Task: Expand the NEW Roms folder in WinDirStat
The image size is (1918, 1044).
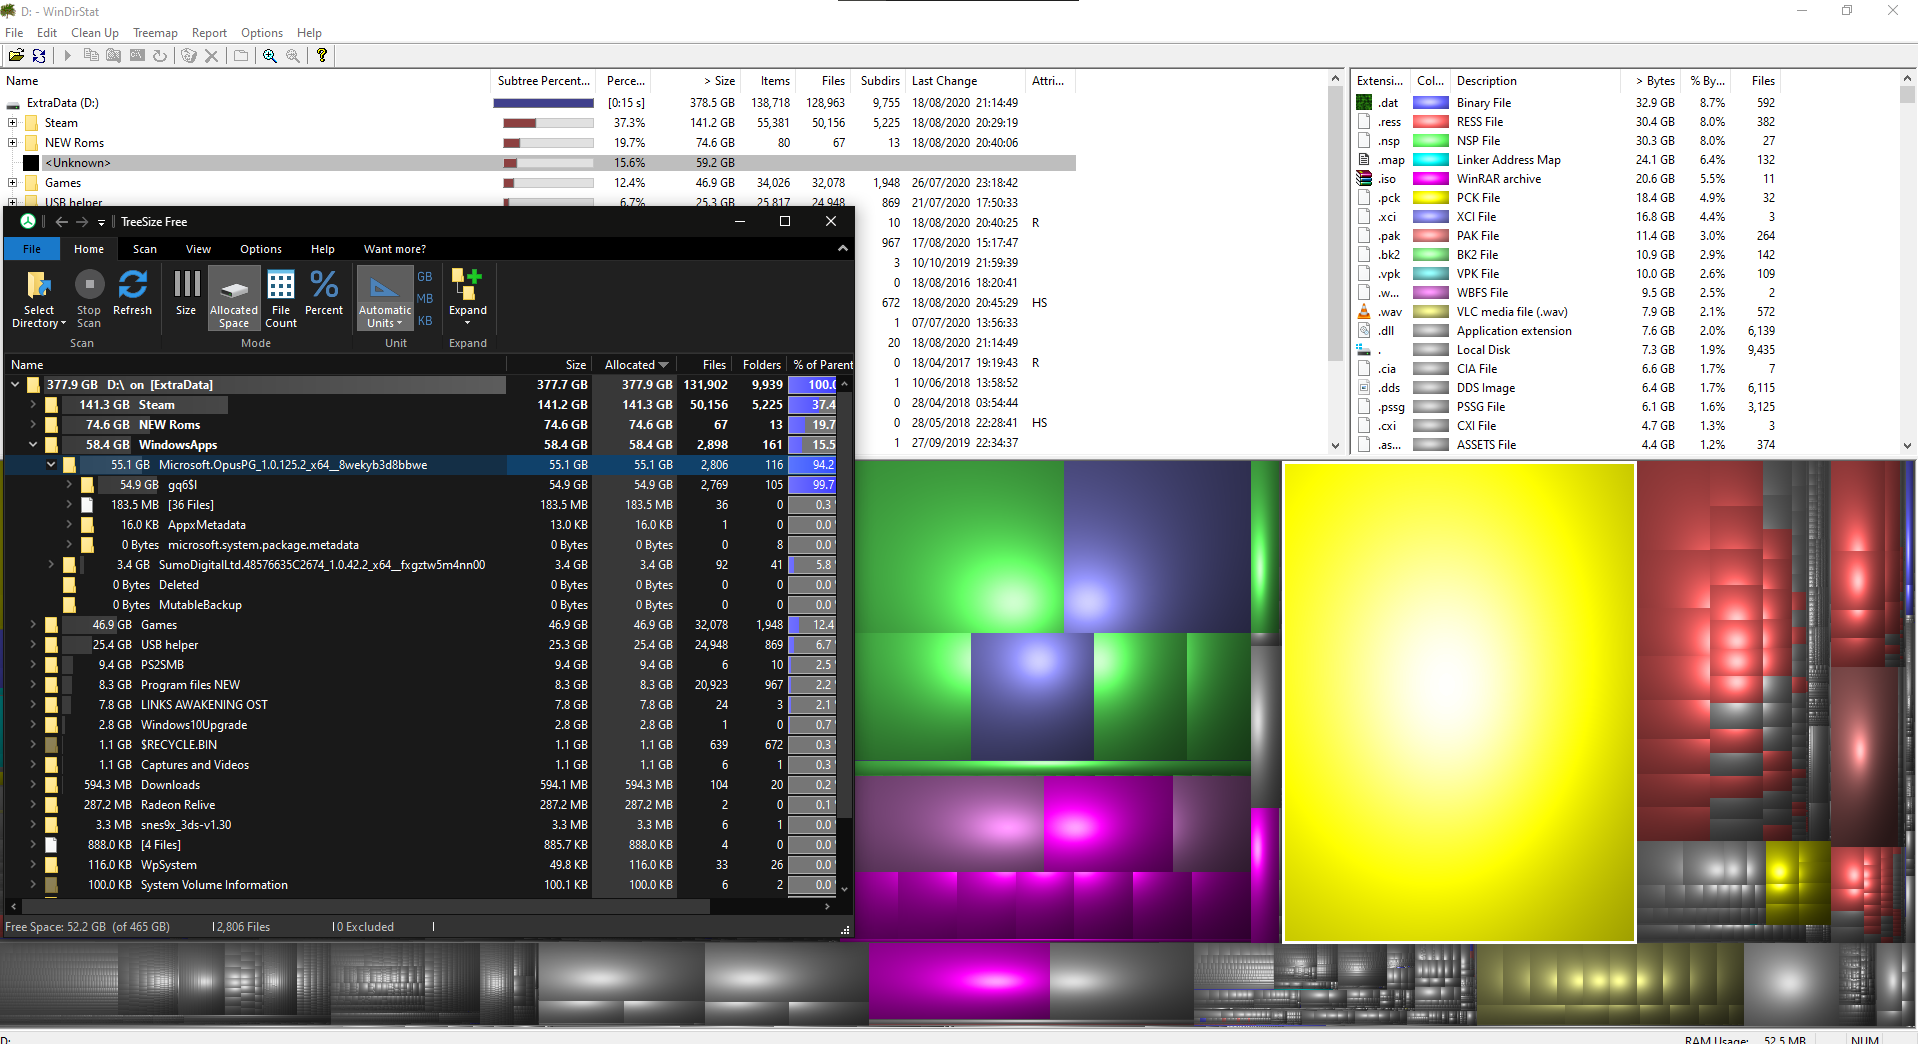Action: click(12, 143)
